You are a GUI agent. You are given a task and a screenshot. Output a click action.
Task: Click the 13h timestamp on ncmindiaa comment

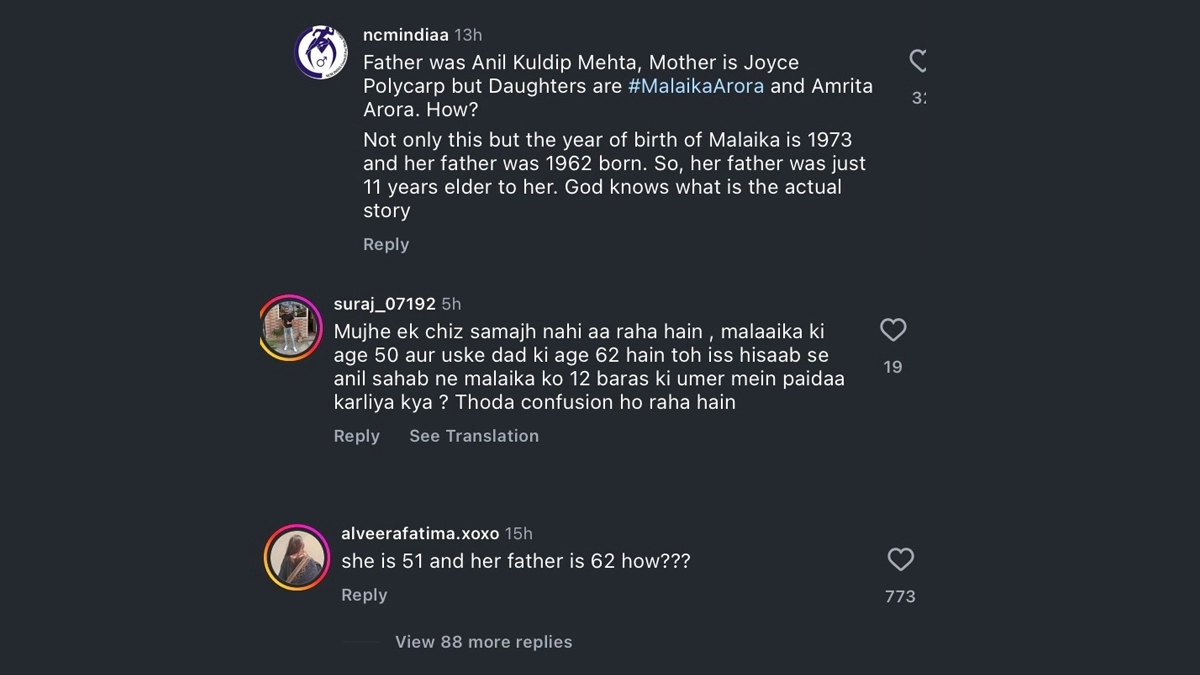[468, 35]
